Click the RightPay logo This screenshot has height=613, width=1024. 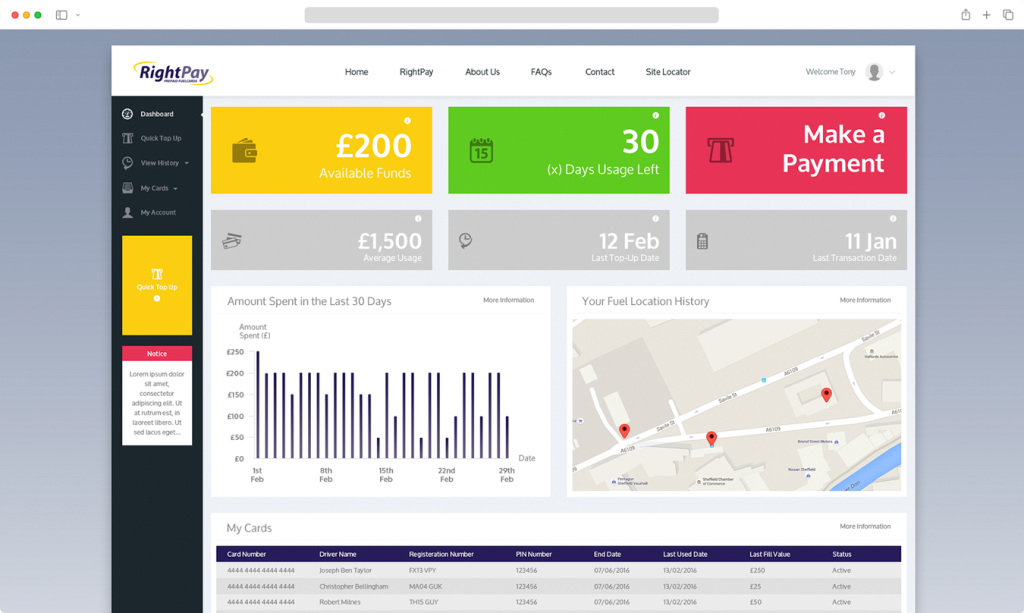point(172,72)
